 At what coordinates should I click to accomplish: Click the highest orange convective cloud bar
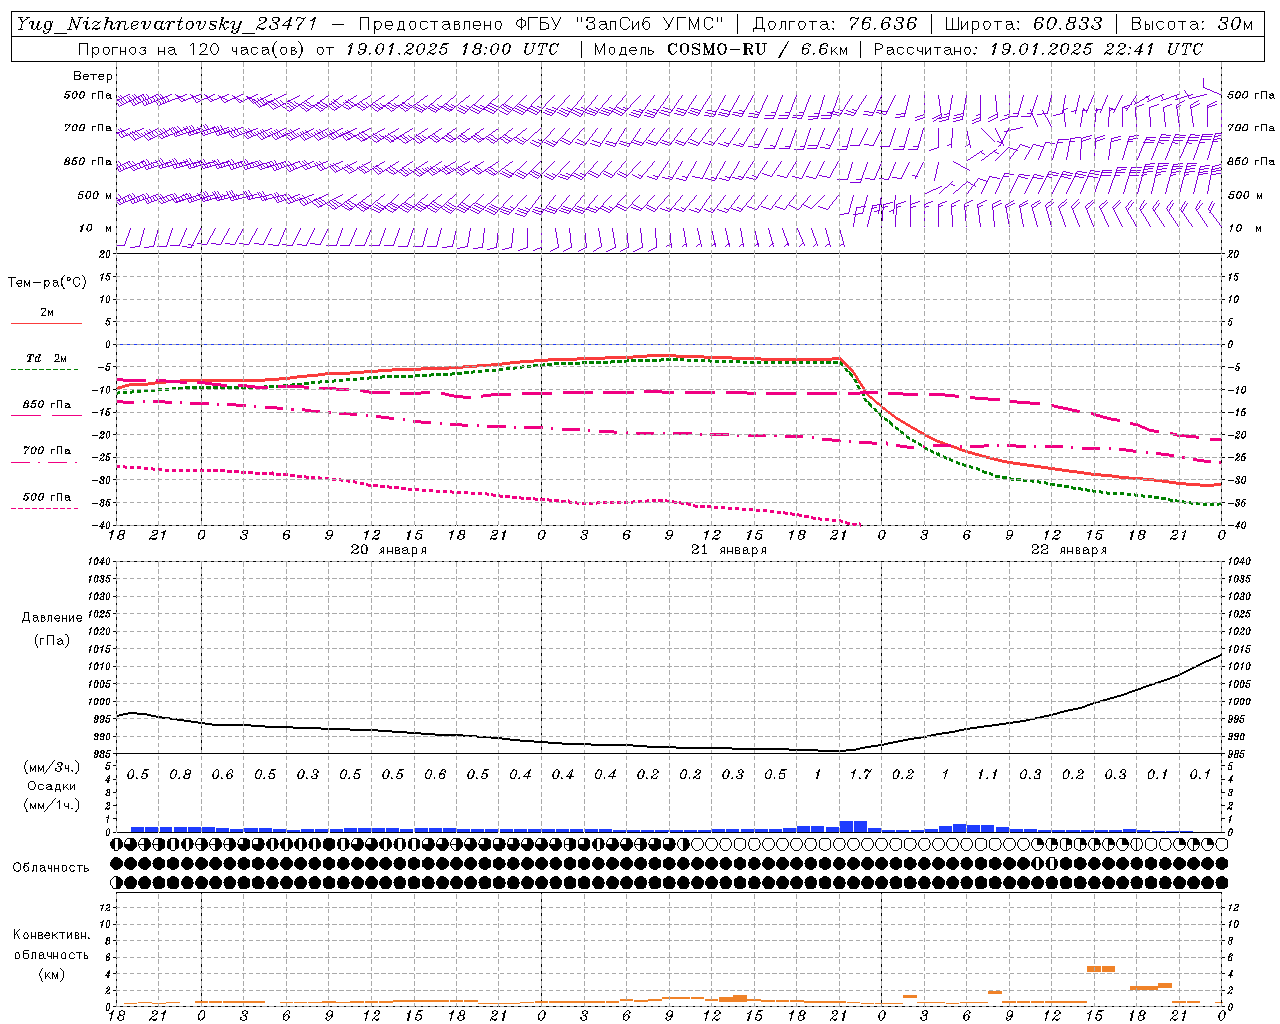1101,968
